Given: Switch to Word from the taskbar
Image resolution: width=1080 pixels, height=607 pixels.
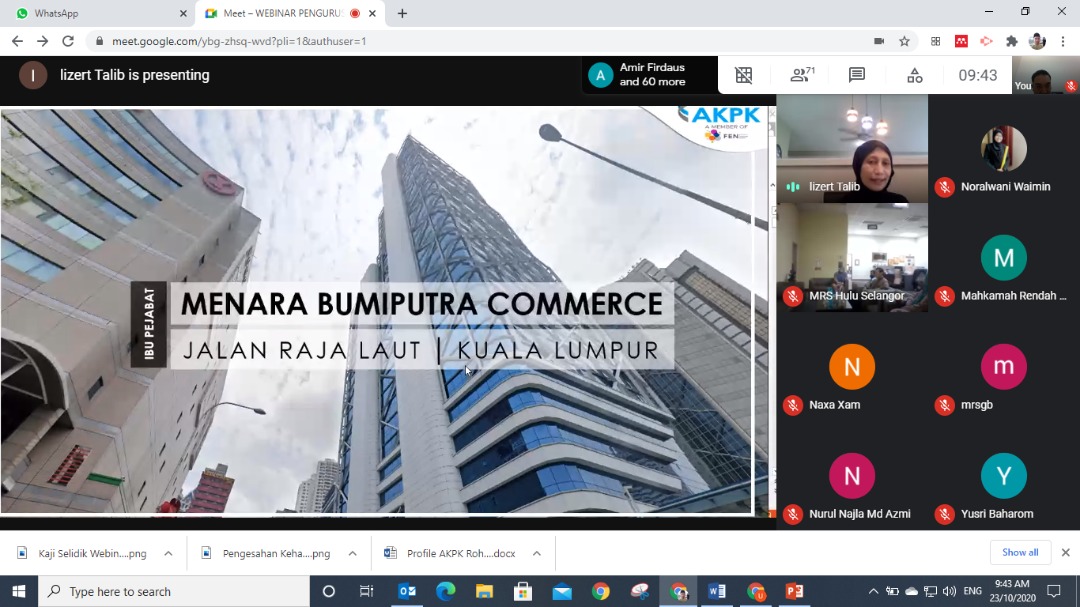Looking at the screenshot, I should 717,591.
